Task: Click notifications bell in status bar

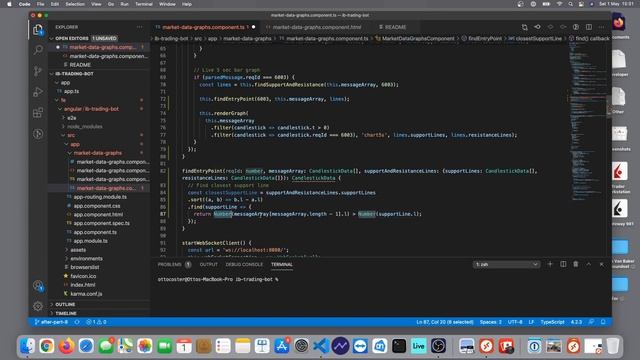Action: tap(603, 322)
